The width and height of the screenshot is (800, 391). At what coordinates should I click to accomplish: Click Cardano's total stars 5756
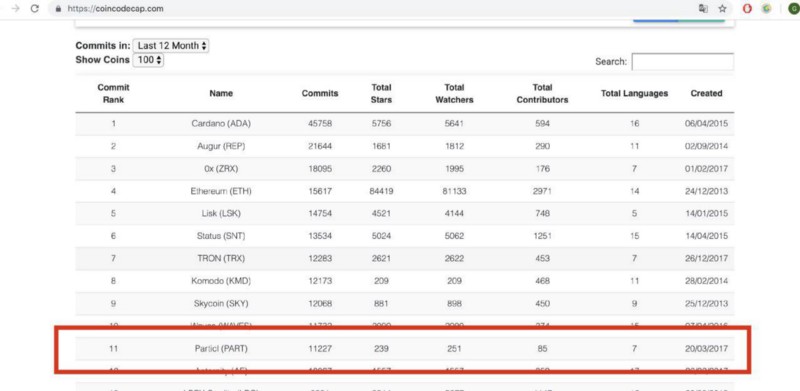tap(381, 124)
